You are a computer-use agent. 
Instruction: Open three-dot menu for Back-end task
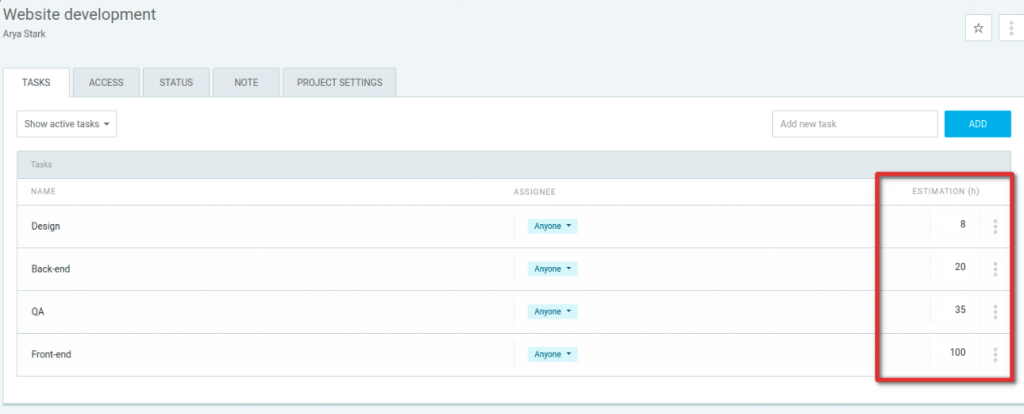[x=995, y=269]
